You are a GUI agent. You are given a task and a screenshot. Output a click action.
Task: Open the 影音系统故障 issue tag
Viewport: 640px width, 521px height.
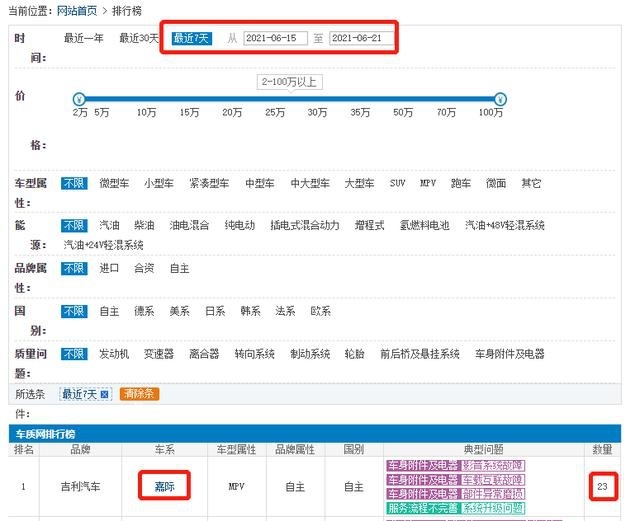(492, 465)
